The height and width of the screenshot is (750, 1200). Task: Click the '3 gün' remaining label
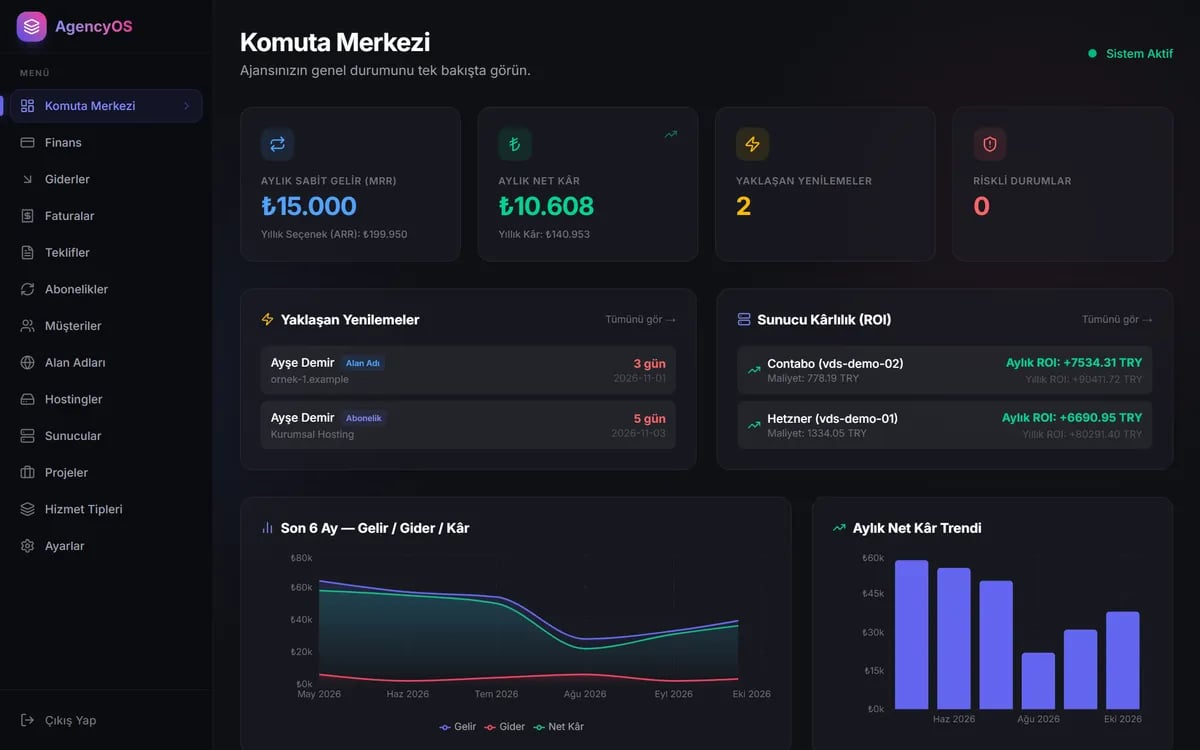[x=649, y=364]
